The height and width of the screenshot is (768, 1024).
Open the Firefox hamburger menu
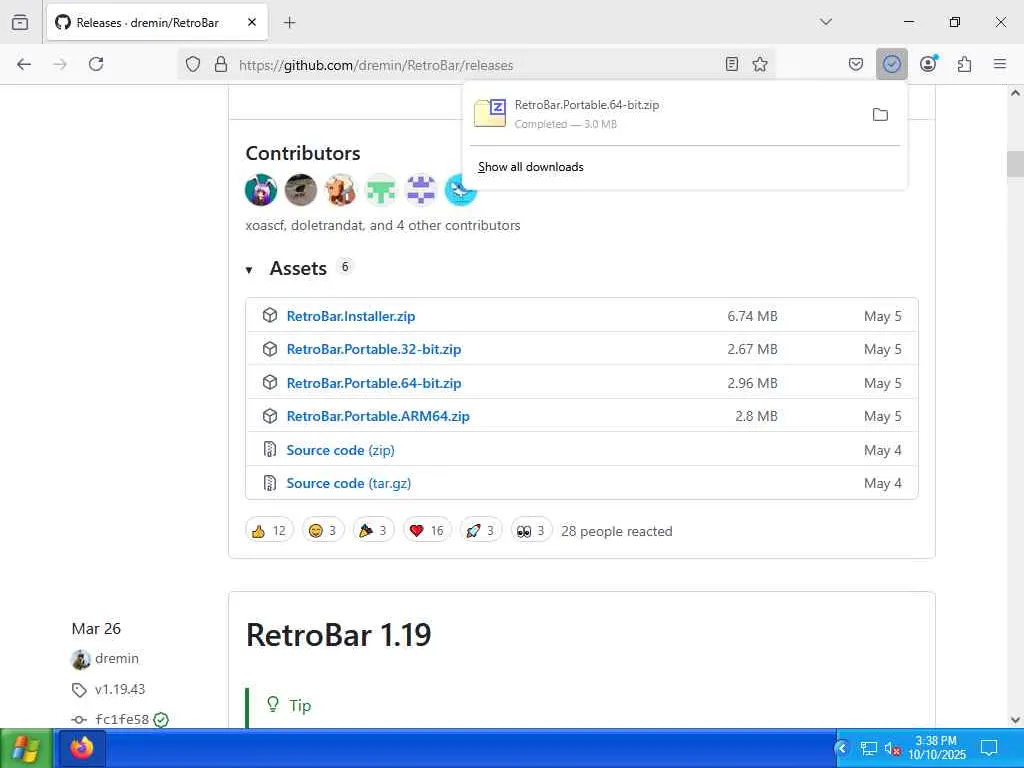tap(1000, 64)
